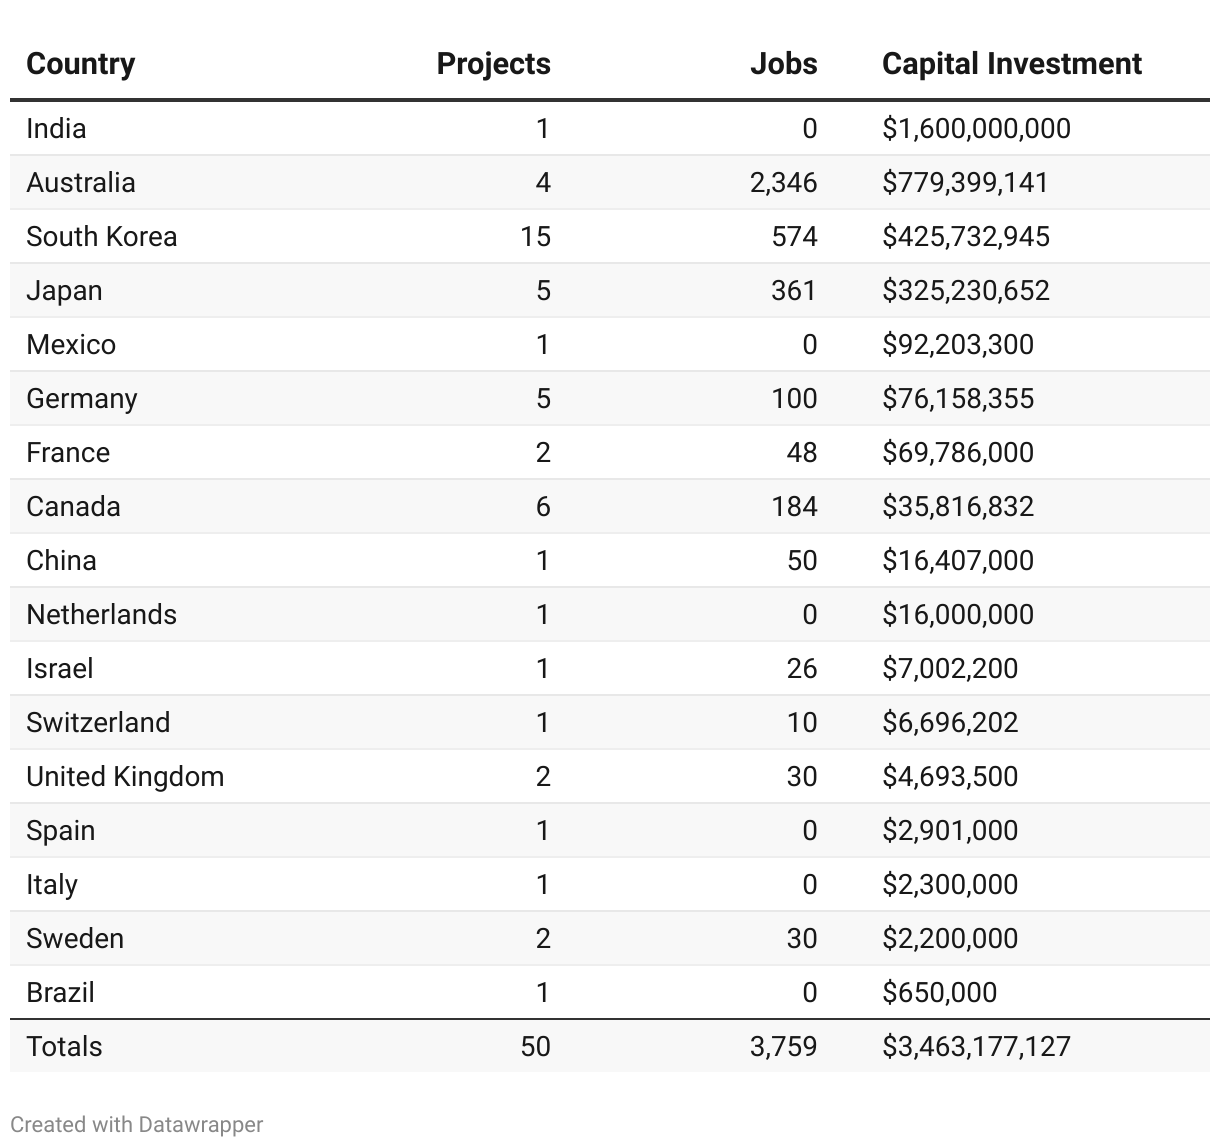Image resolution: width=1220 pixels, height=1148 pixels.
Task: Select the Totals row label
Action: coord(64,1047)
